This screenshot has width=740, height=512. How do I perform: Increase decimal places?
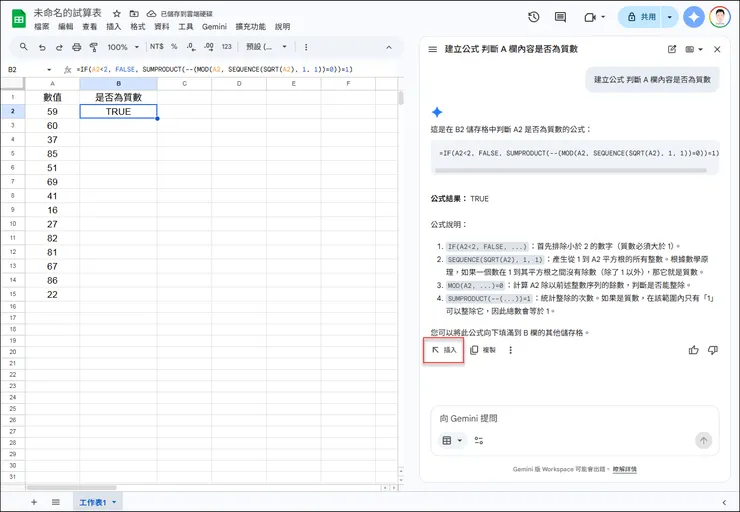coord(209,47)
